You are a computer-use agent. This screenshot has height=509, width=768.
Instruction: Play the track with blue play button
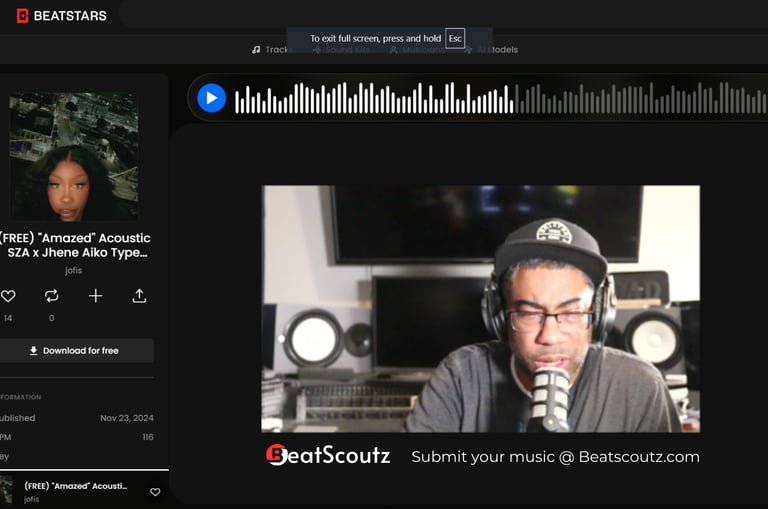212,98
